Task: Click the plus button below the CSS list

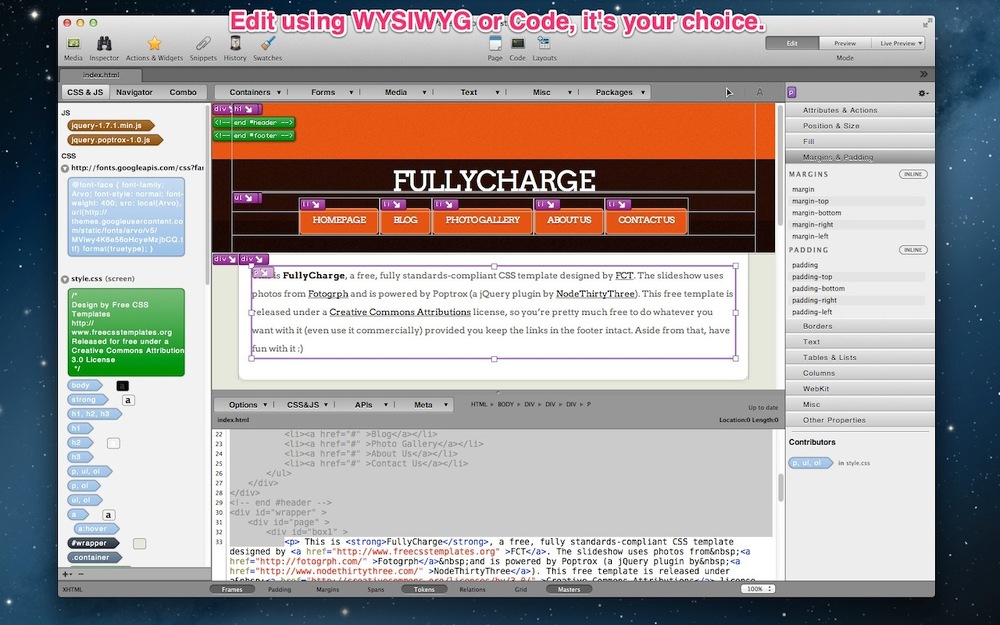Action: tap(66, 574)
